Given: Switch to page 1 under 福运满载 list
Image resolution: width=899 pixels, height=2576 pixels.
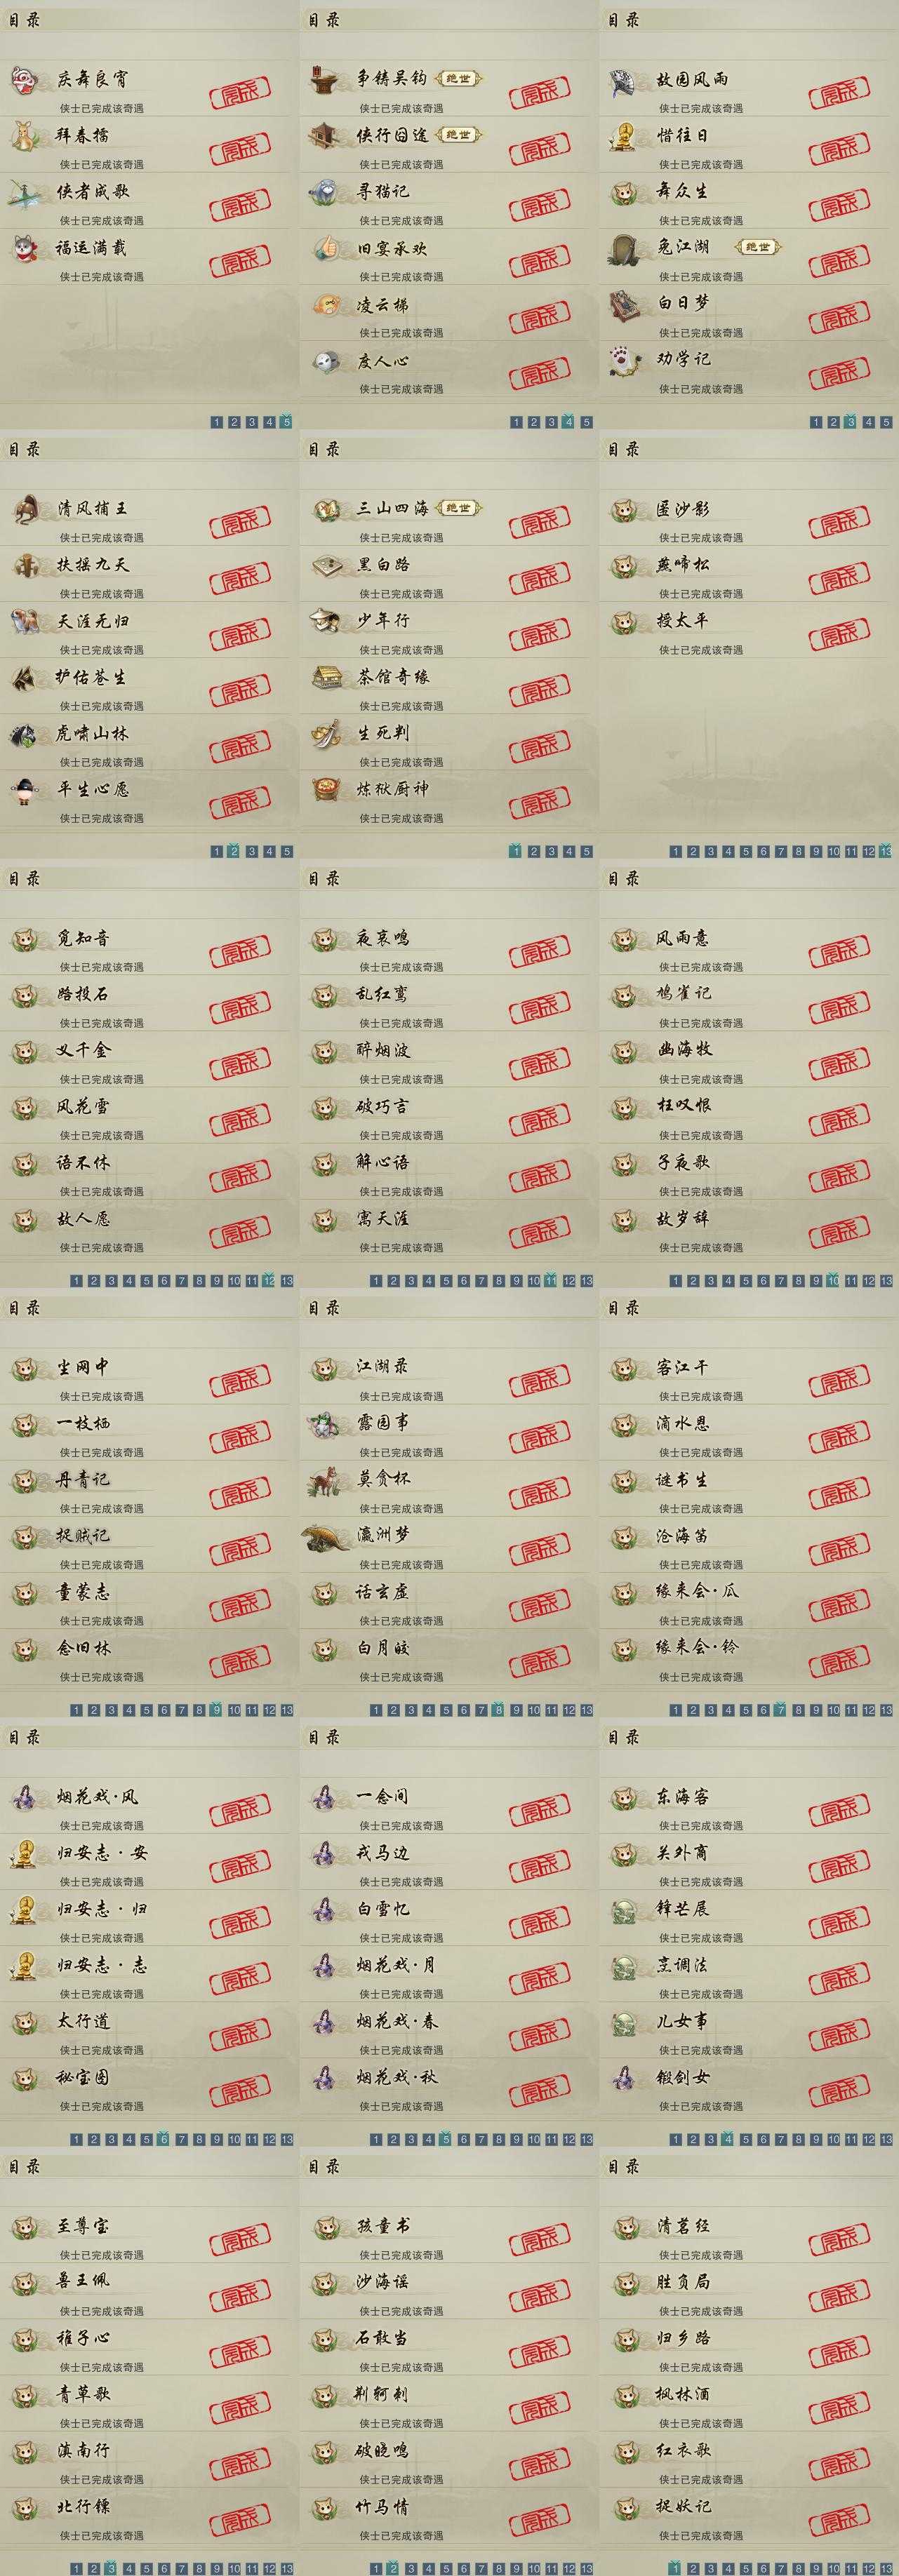Looking at the screenshot, I should [x=217, y=422].
